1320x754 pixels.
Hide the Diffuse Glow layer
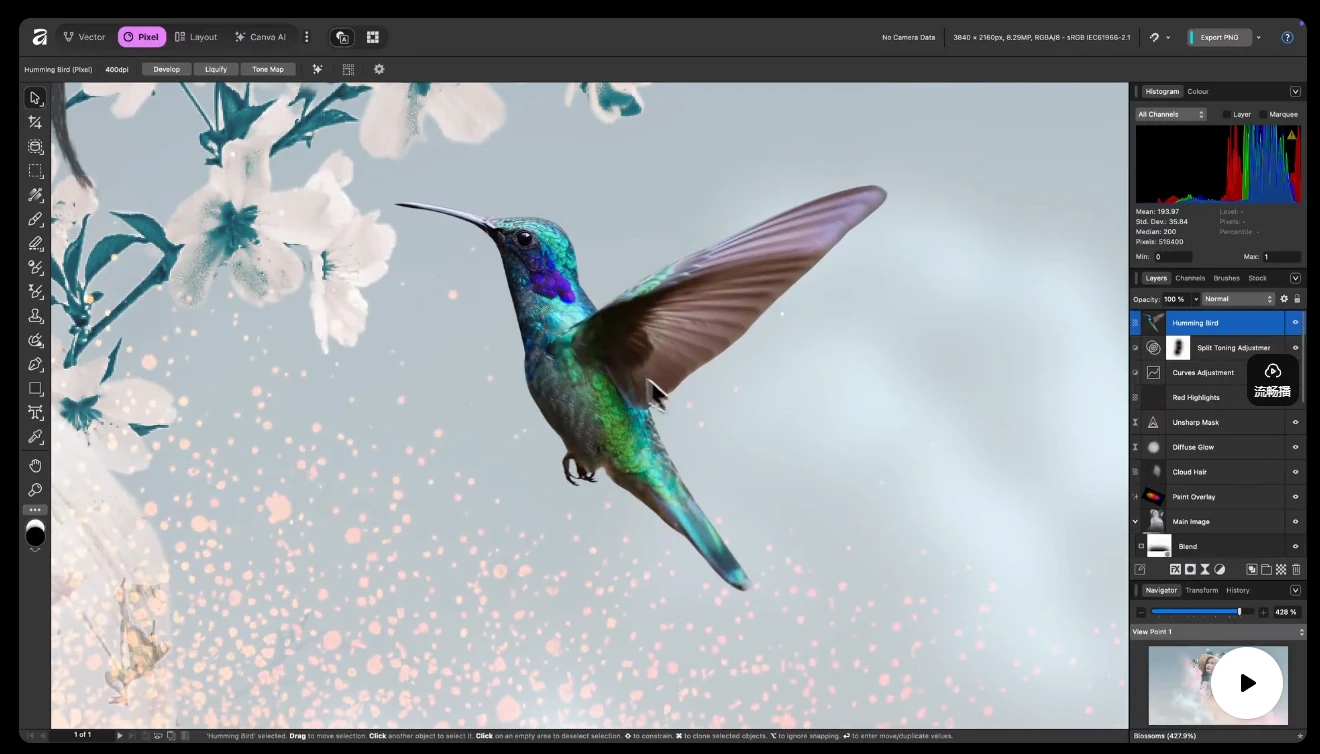coord(1295,447)
